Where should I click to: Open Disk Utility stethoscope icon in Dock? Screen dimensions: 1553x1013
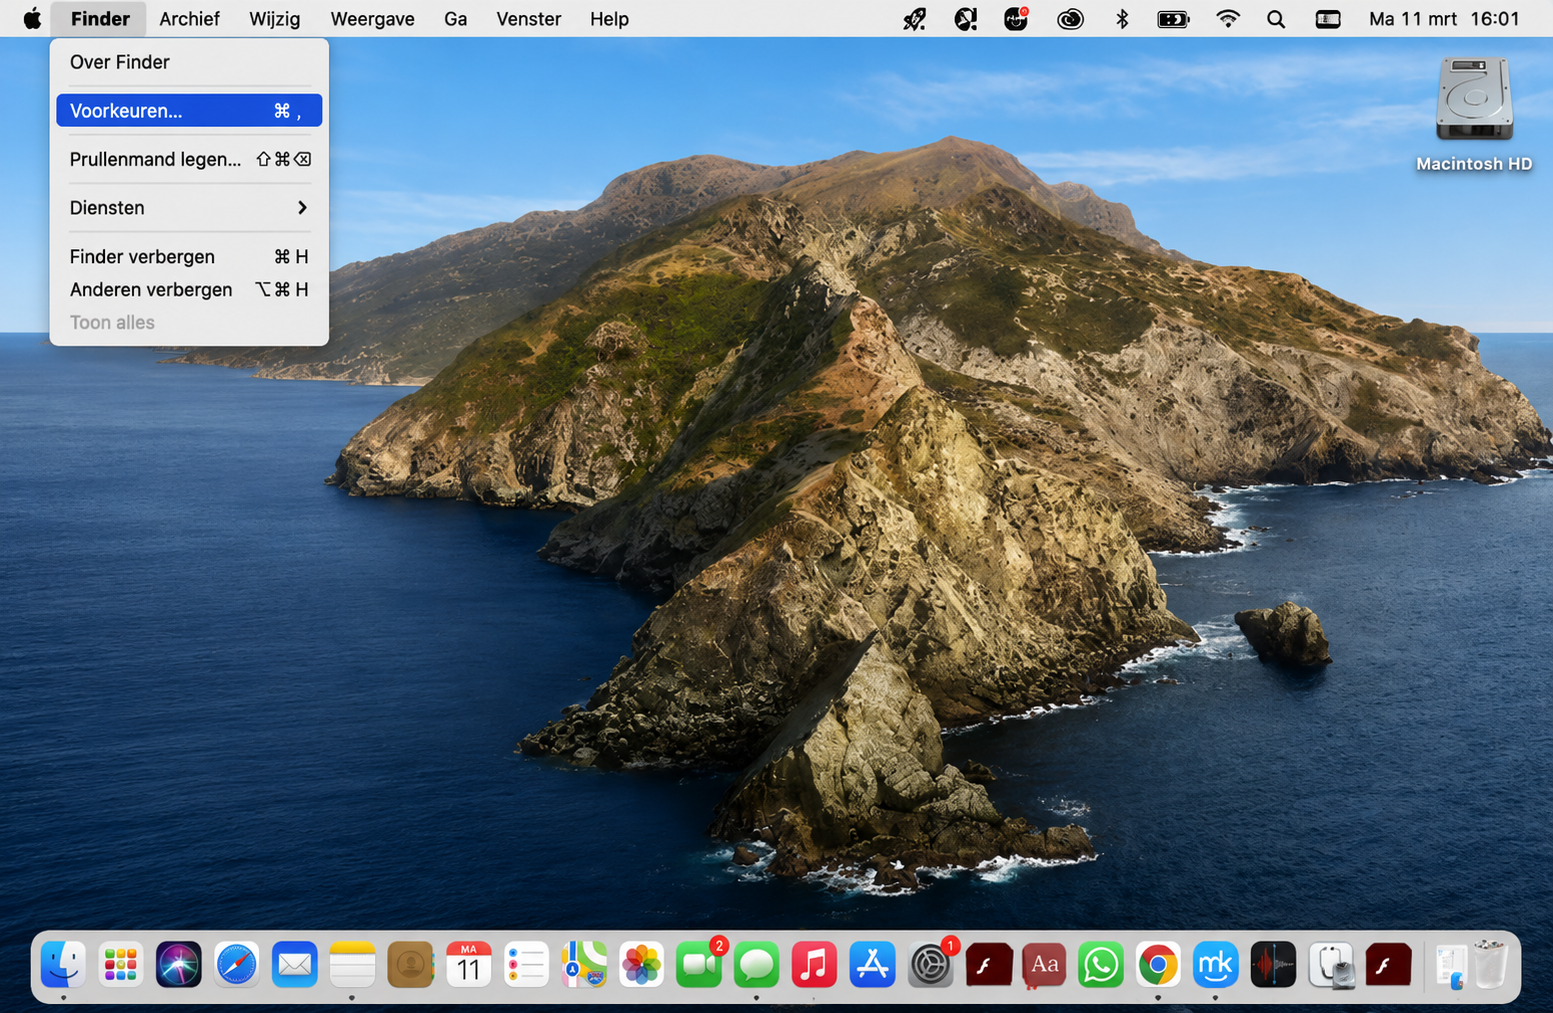point(1331,965)
